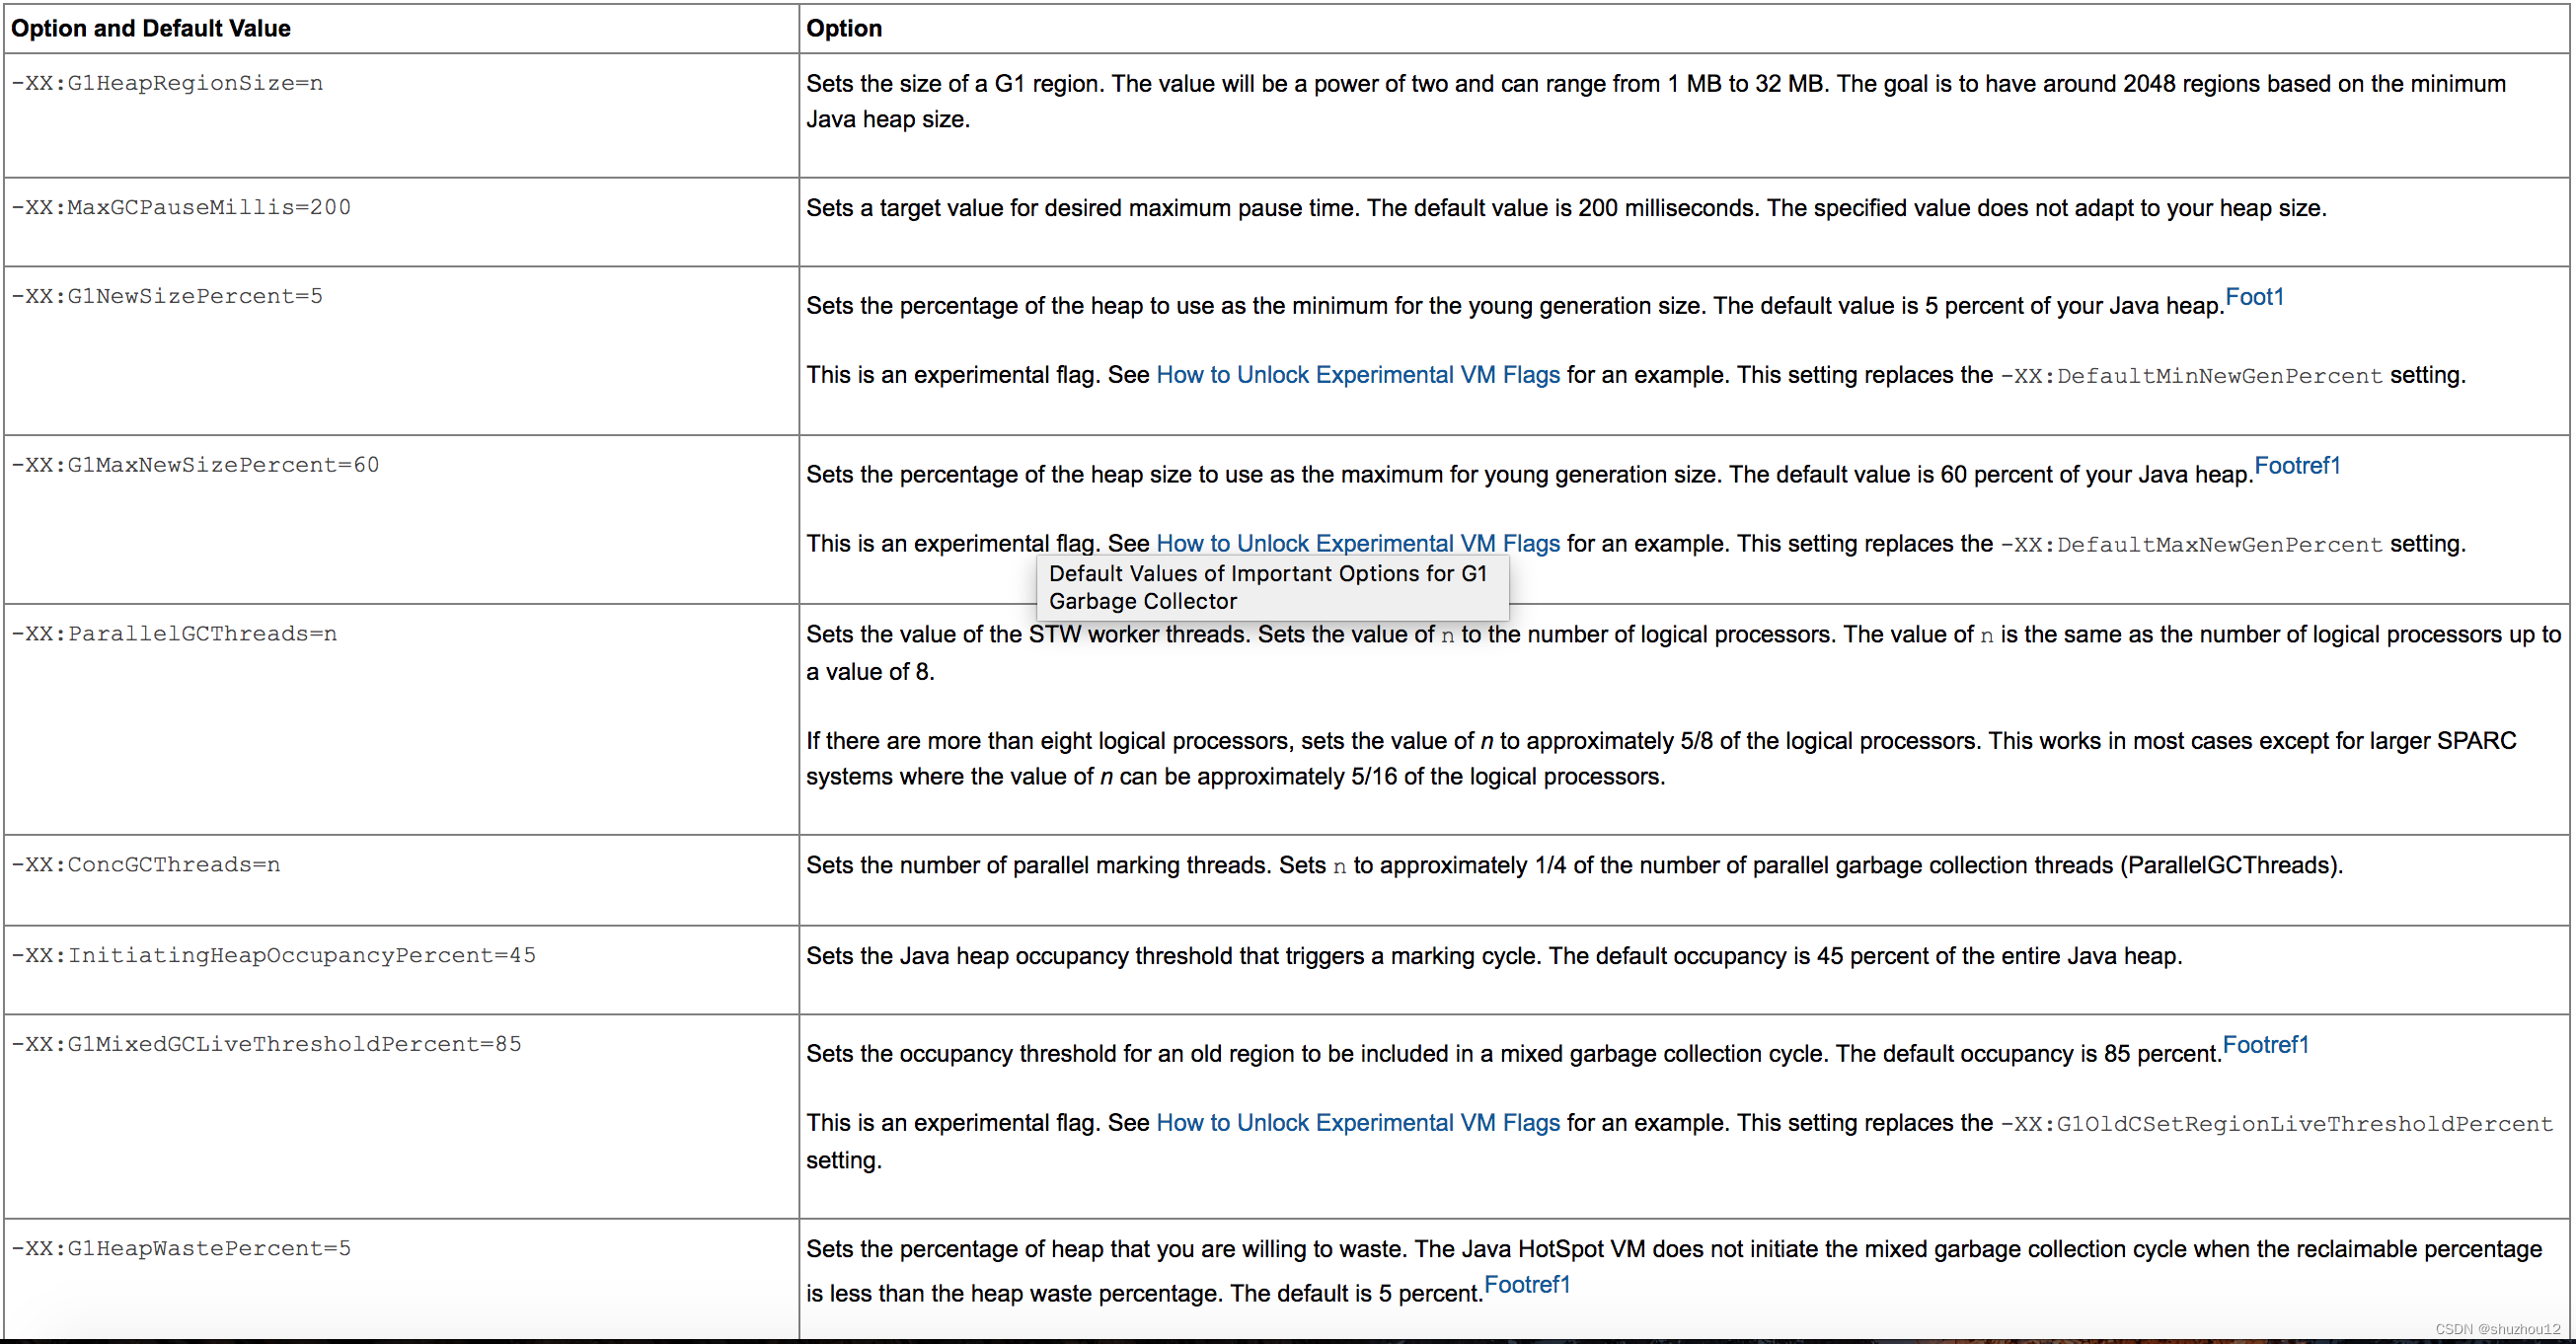The width and height of the screenshot is (2576, 1344).
Task: Click the -XX:G1MaxNewSizePercent=60 option text
Action: 195,466
